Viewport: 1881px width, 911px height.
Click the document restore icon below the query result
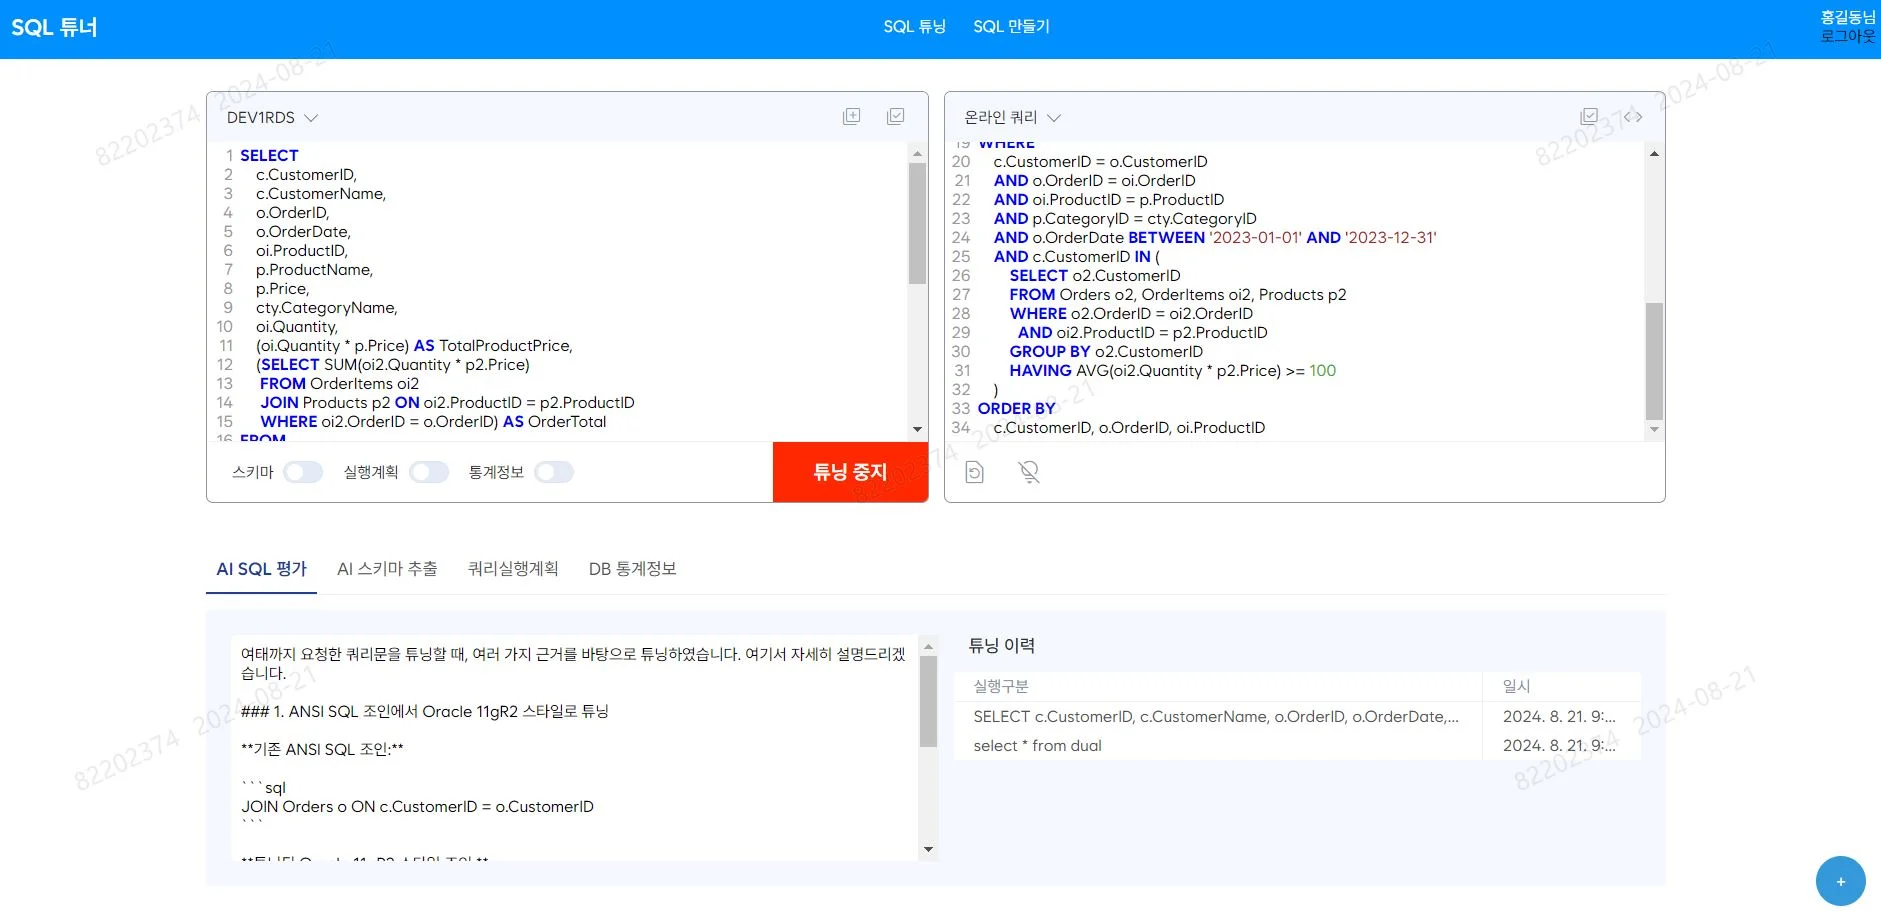pos(975,472)
